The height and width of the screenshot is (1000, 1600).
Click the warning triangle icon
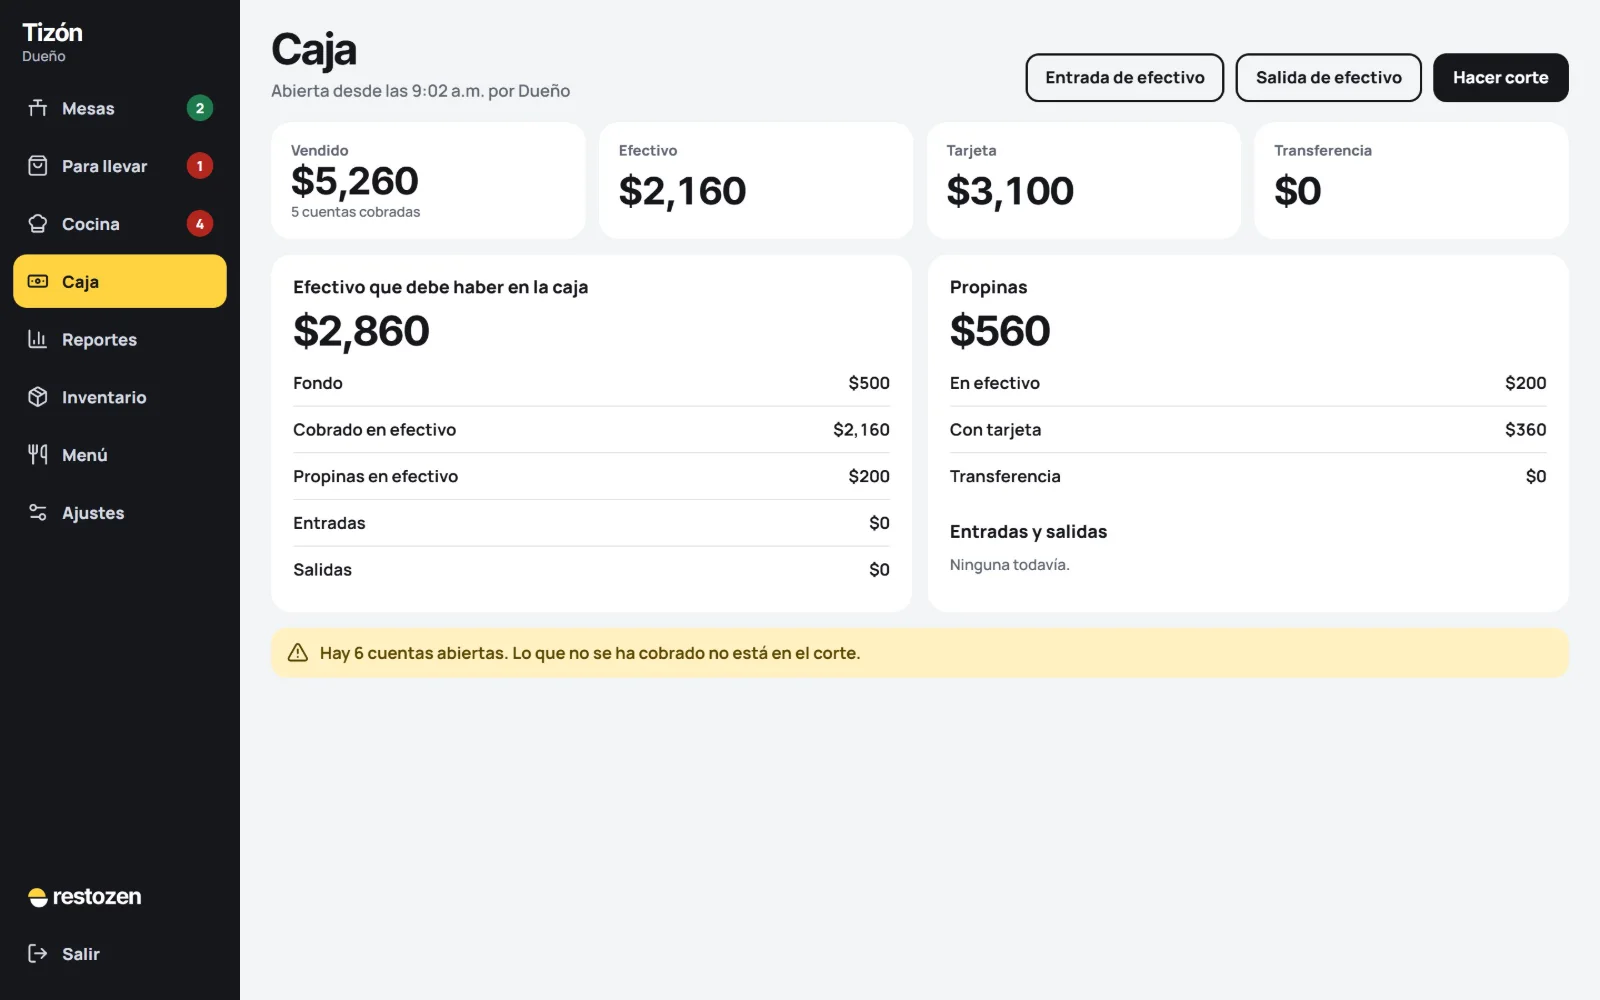(x=298, y=653)
